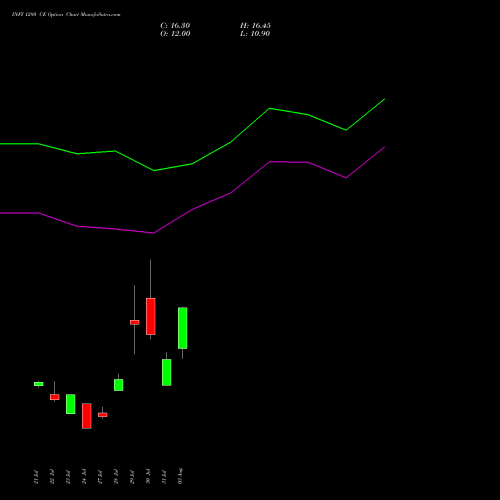Click the green candle for 23 Jul

pyautogui.click(x=71, y=404)
